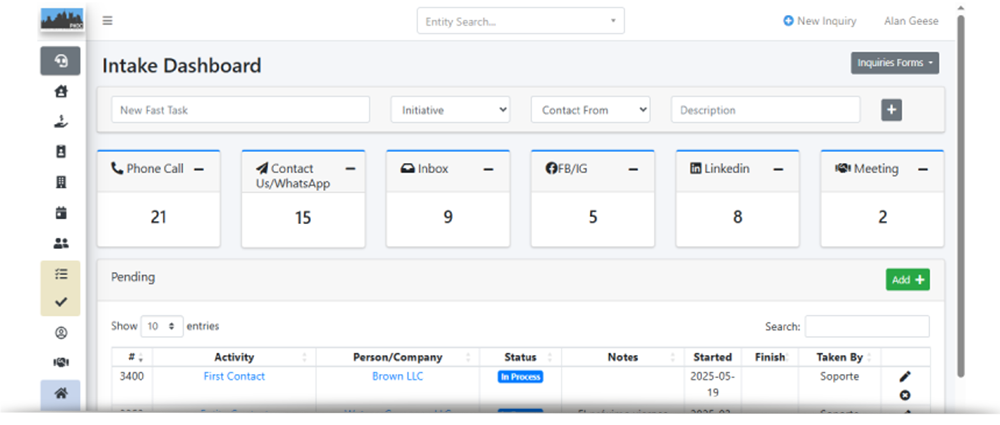Click the hamburger menu icon
1000x425 pixels.
tap(107, 21)
